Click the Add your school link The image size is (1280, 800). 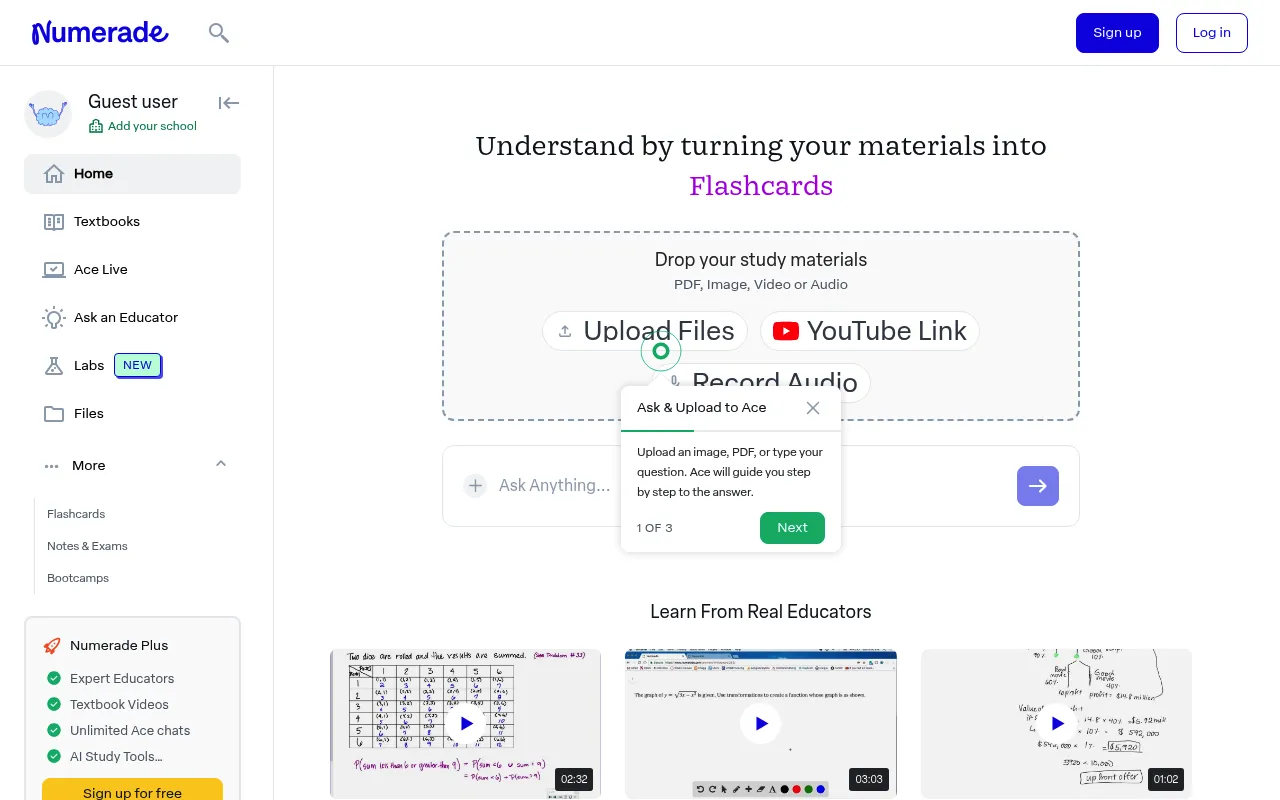(143, 126)
